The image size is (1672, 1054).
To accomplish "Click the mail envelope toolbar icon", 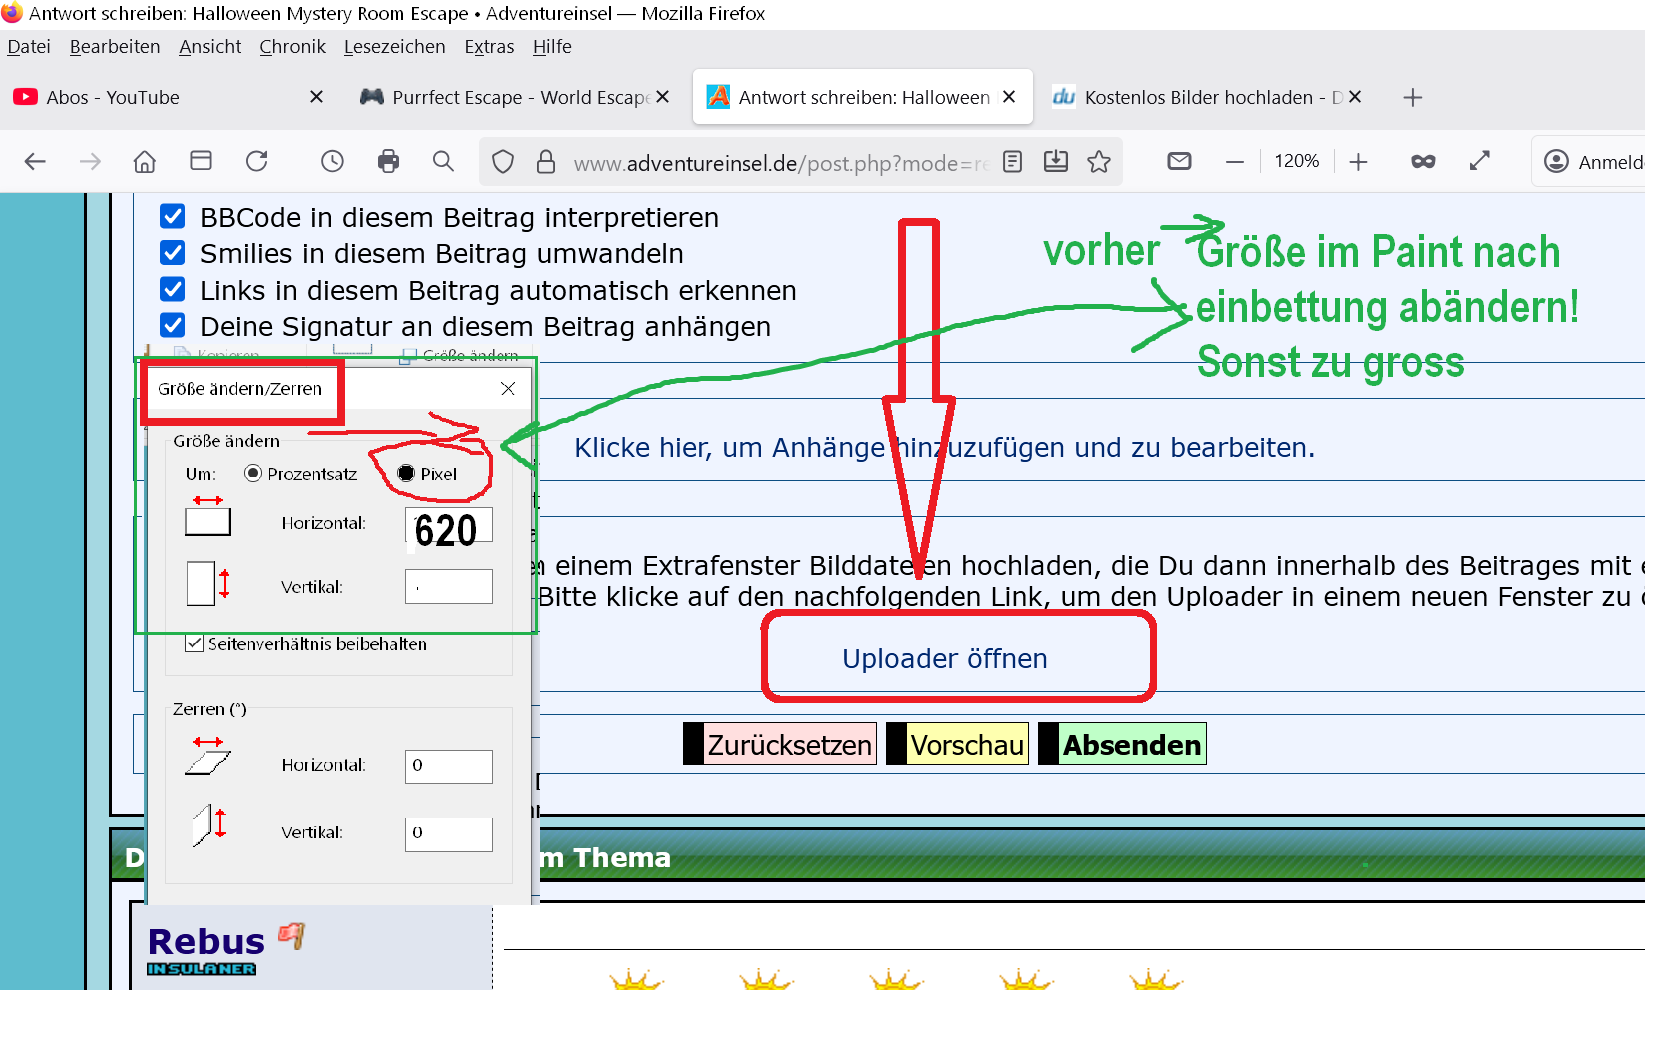I will 1179,161.
